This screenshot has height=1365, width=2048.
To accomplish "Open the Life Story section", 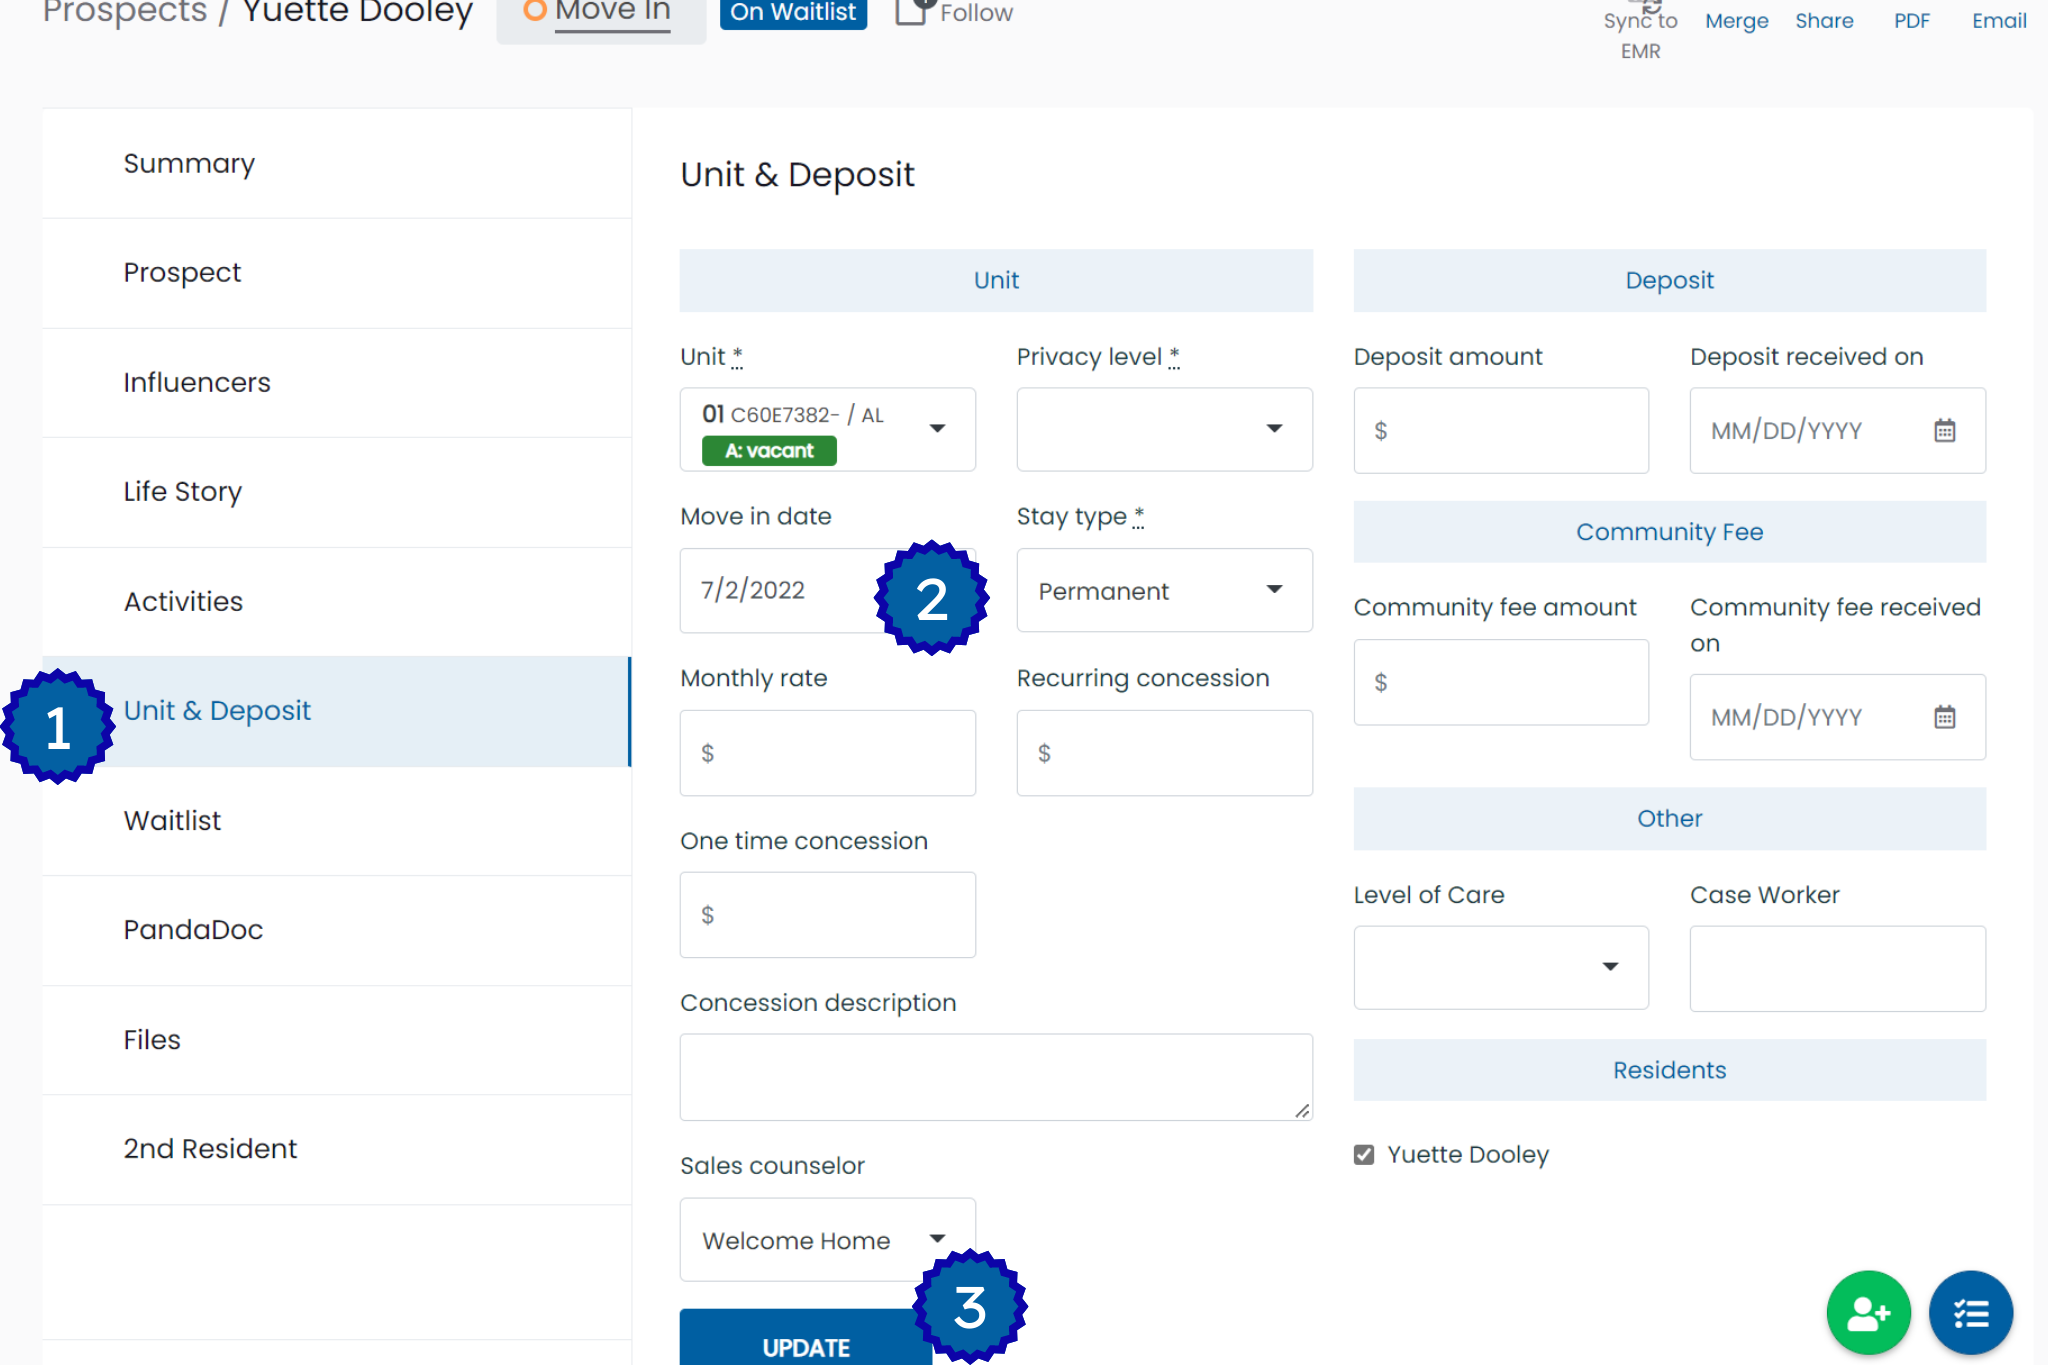I will click(x=336, y=492).
